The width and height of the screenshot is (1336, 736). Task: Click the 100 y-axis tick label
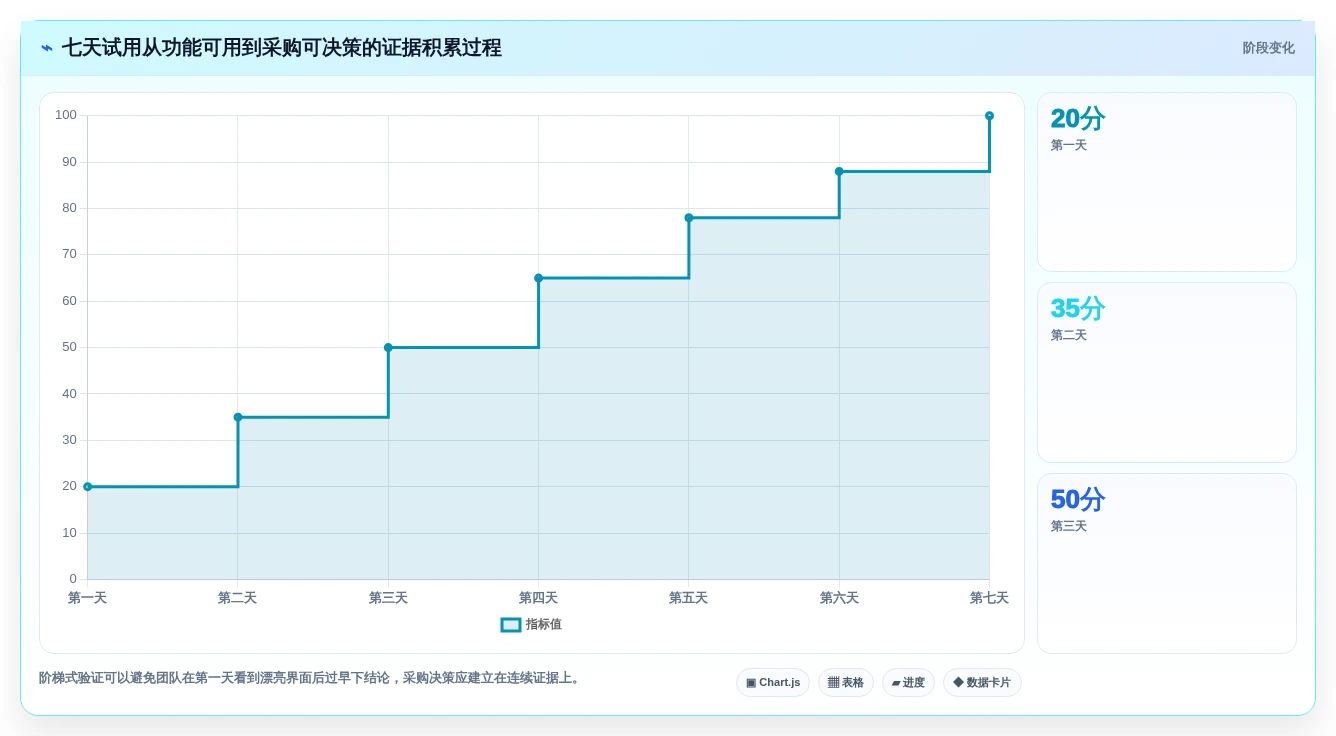pos(66,115)
